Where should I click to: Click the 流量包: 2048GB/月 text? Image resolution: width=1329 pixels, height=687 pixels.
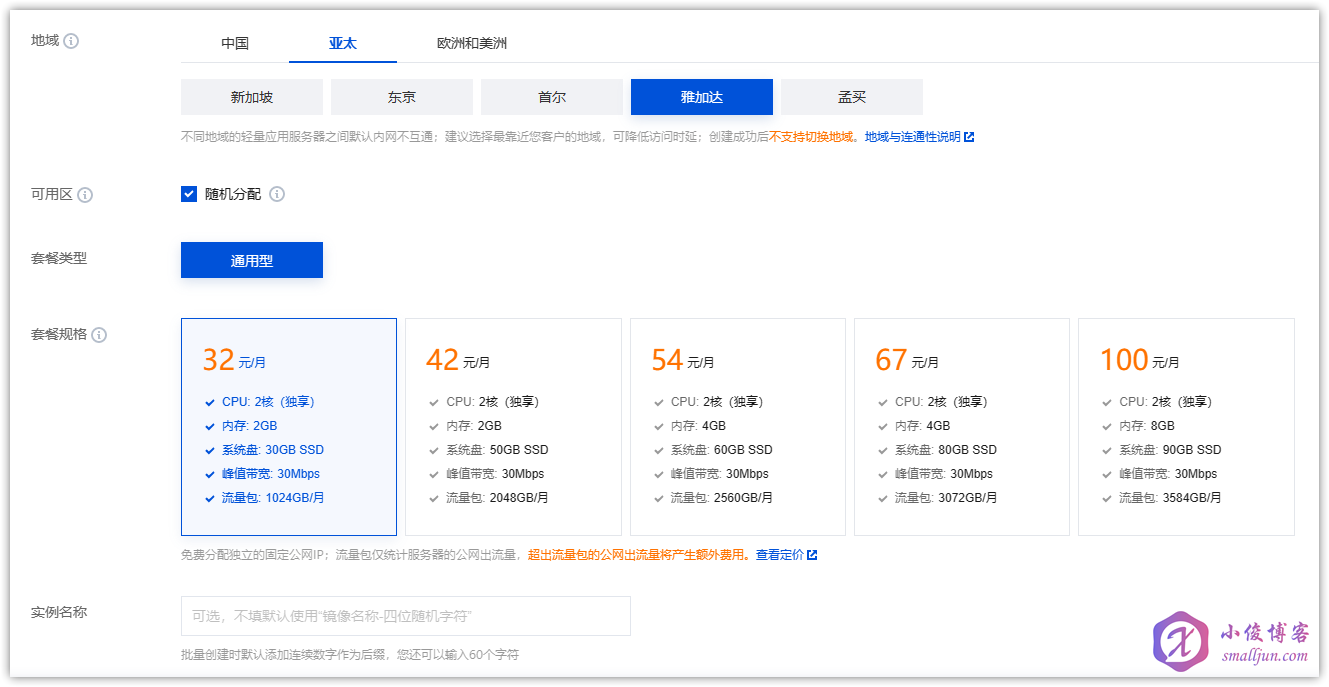pos(497,498)
